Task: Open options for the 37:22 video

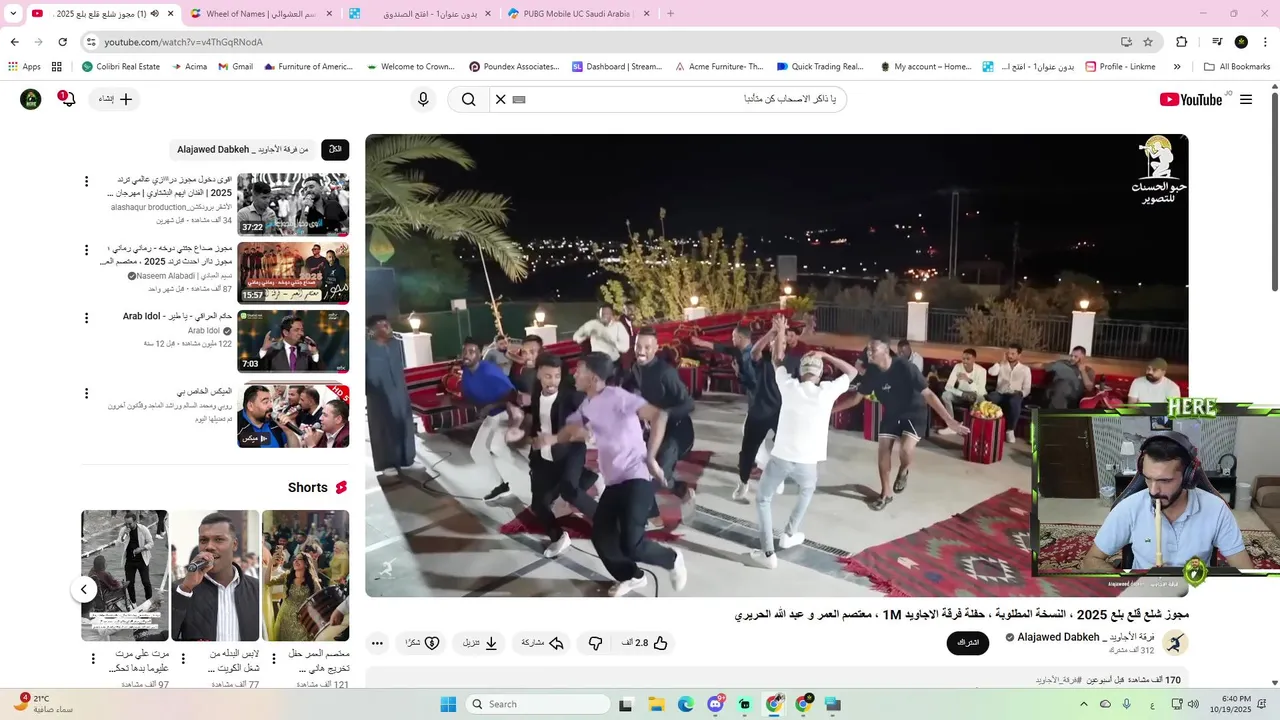Action: [x=86, y=181]
